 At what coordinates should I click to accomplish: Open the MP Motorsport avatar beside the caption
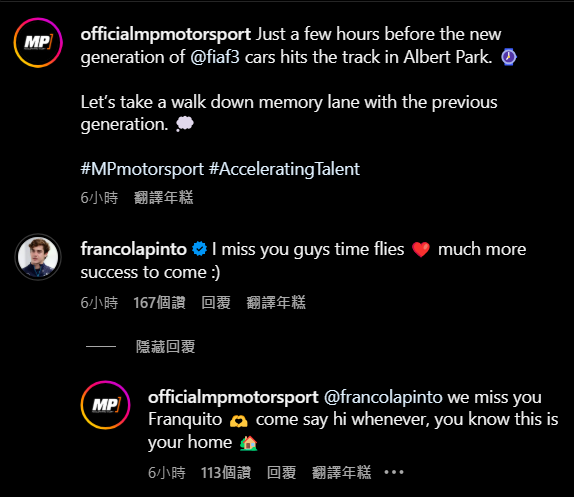38,43
